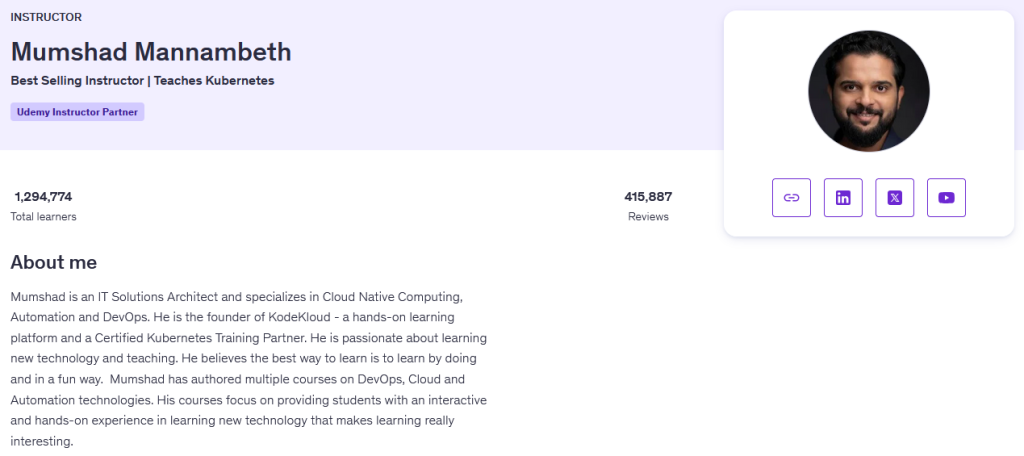1024x456 pixels.
Task: Click the 415,887 reviews count
Action: tap(648, 197)
